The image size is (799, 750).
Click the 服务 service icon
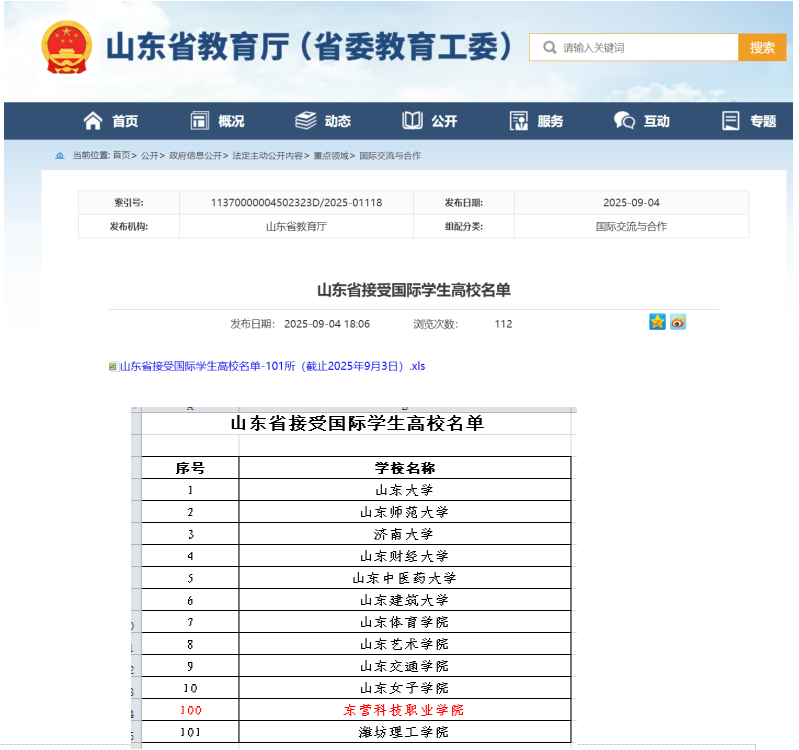point(519,121)
